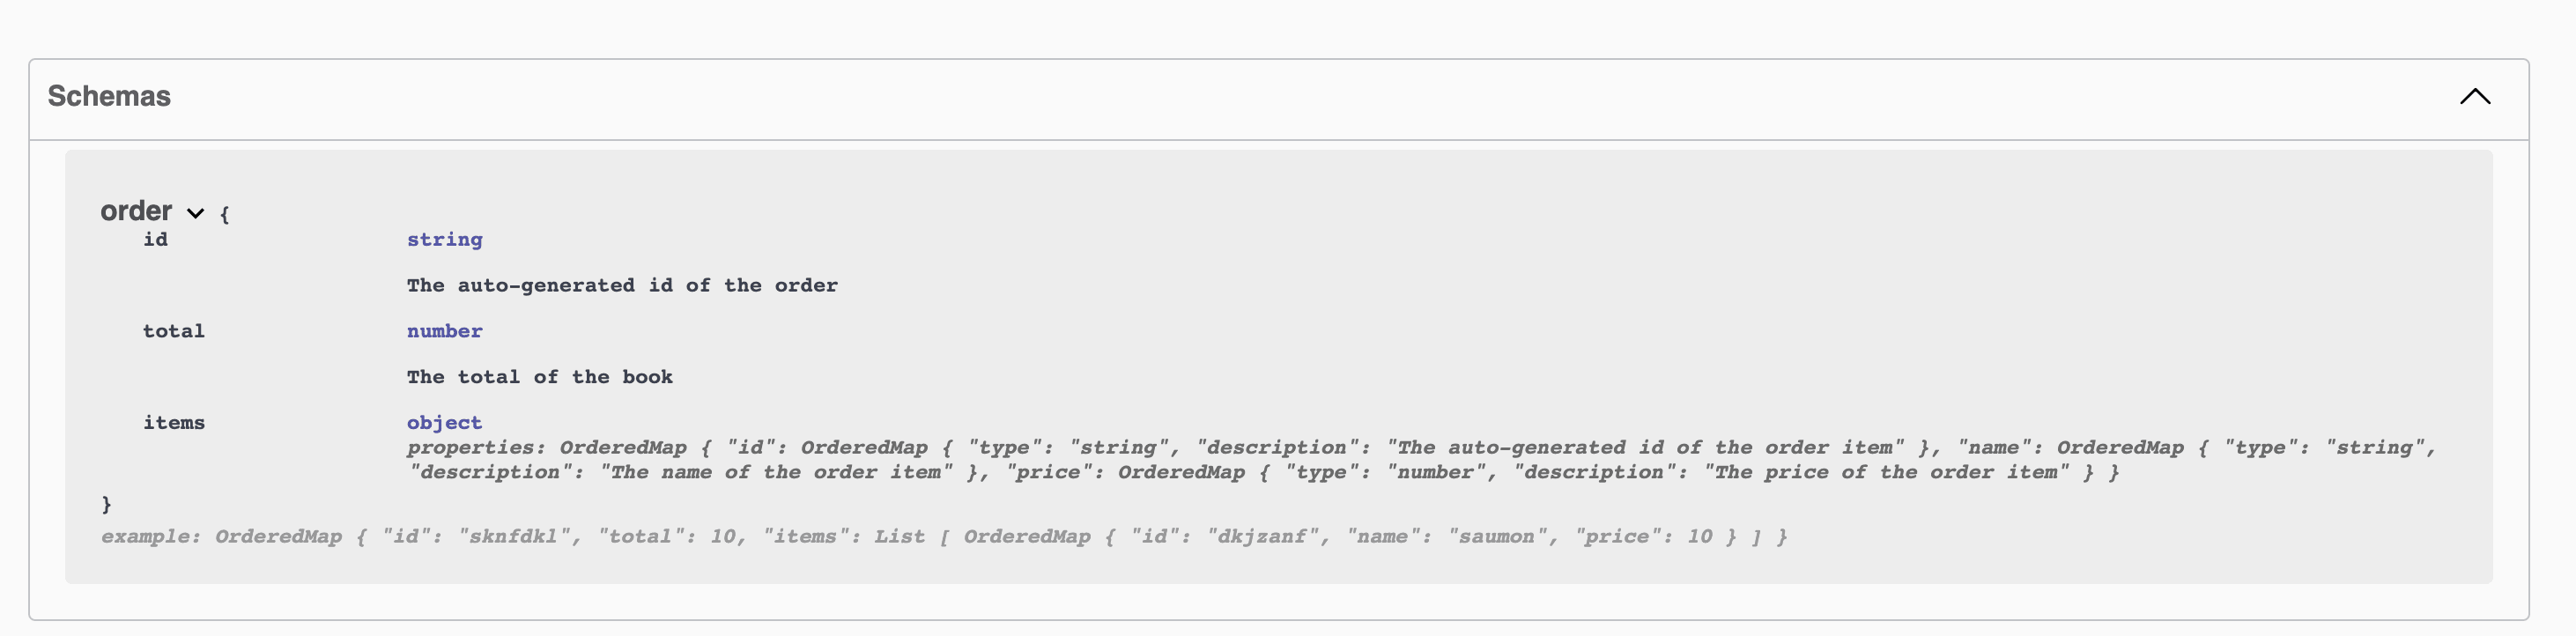Click the 'properties:' label under items
This screenshot has width=2576, height=636.
tap(476, 448)
